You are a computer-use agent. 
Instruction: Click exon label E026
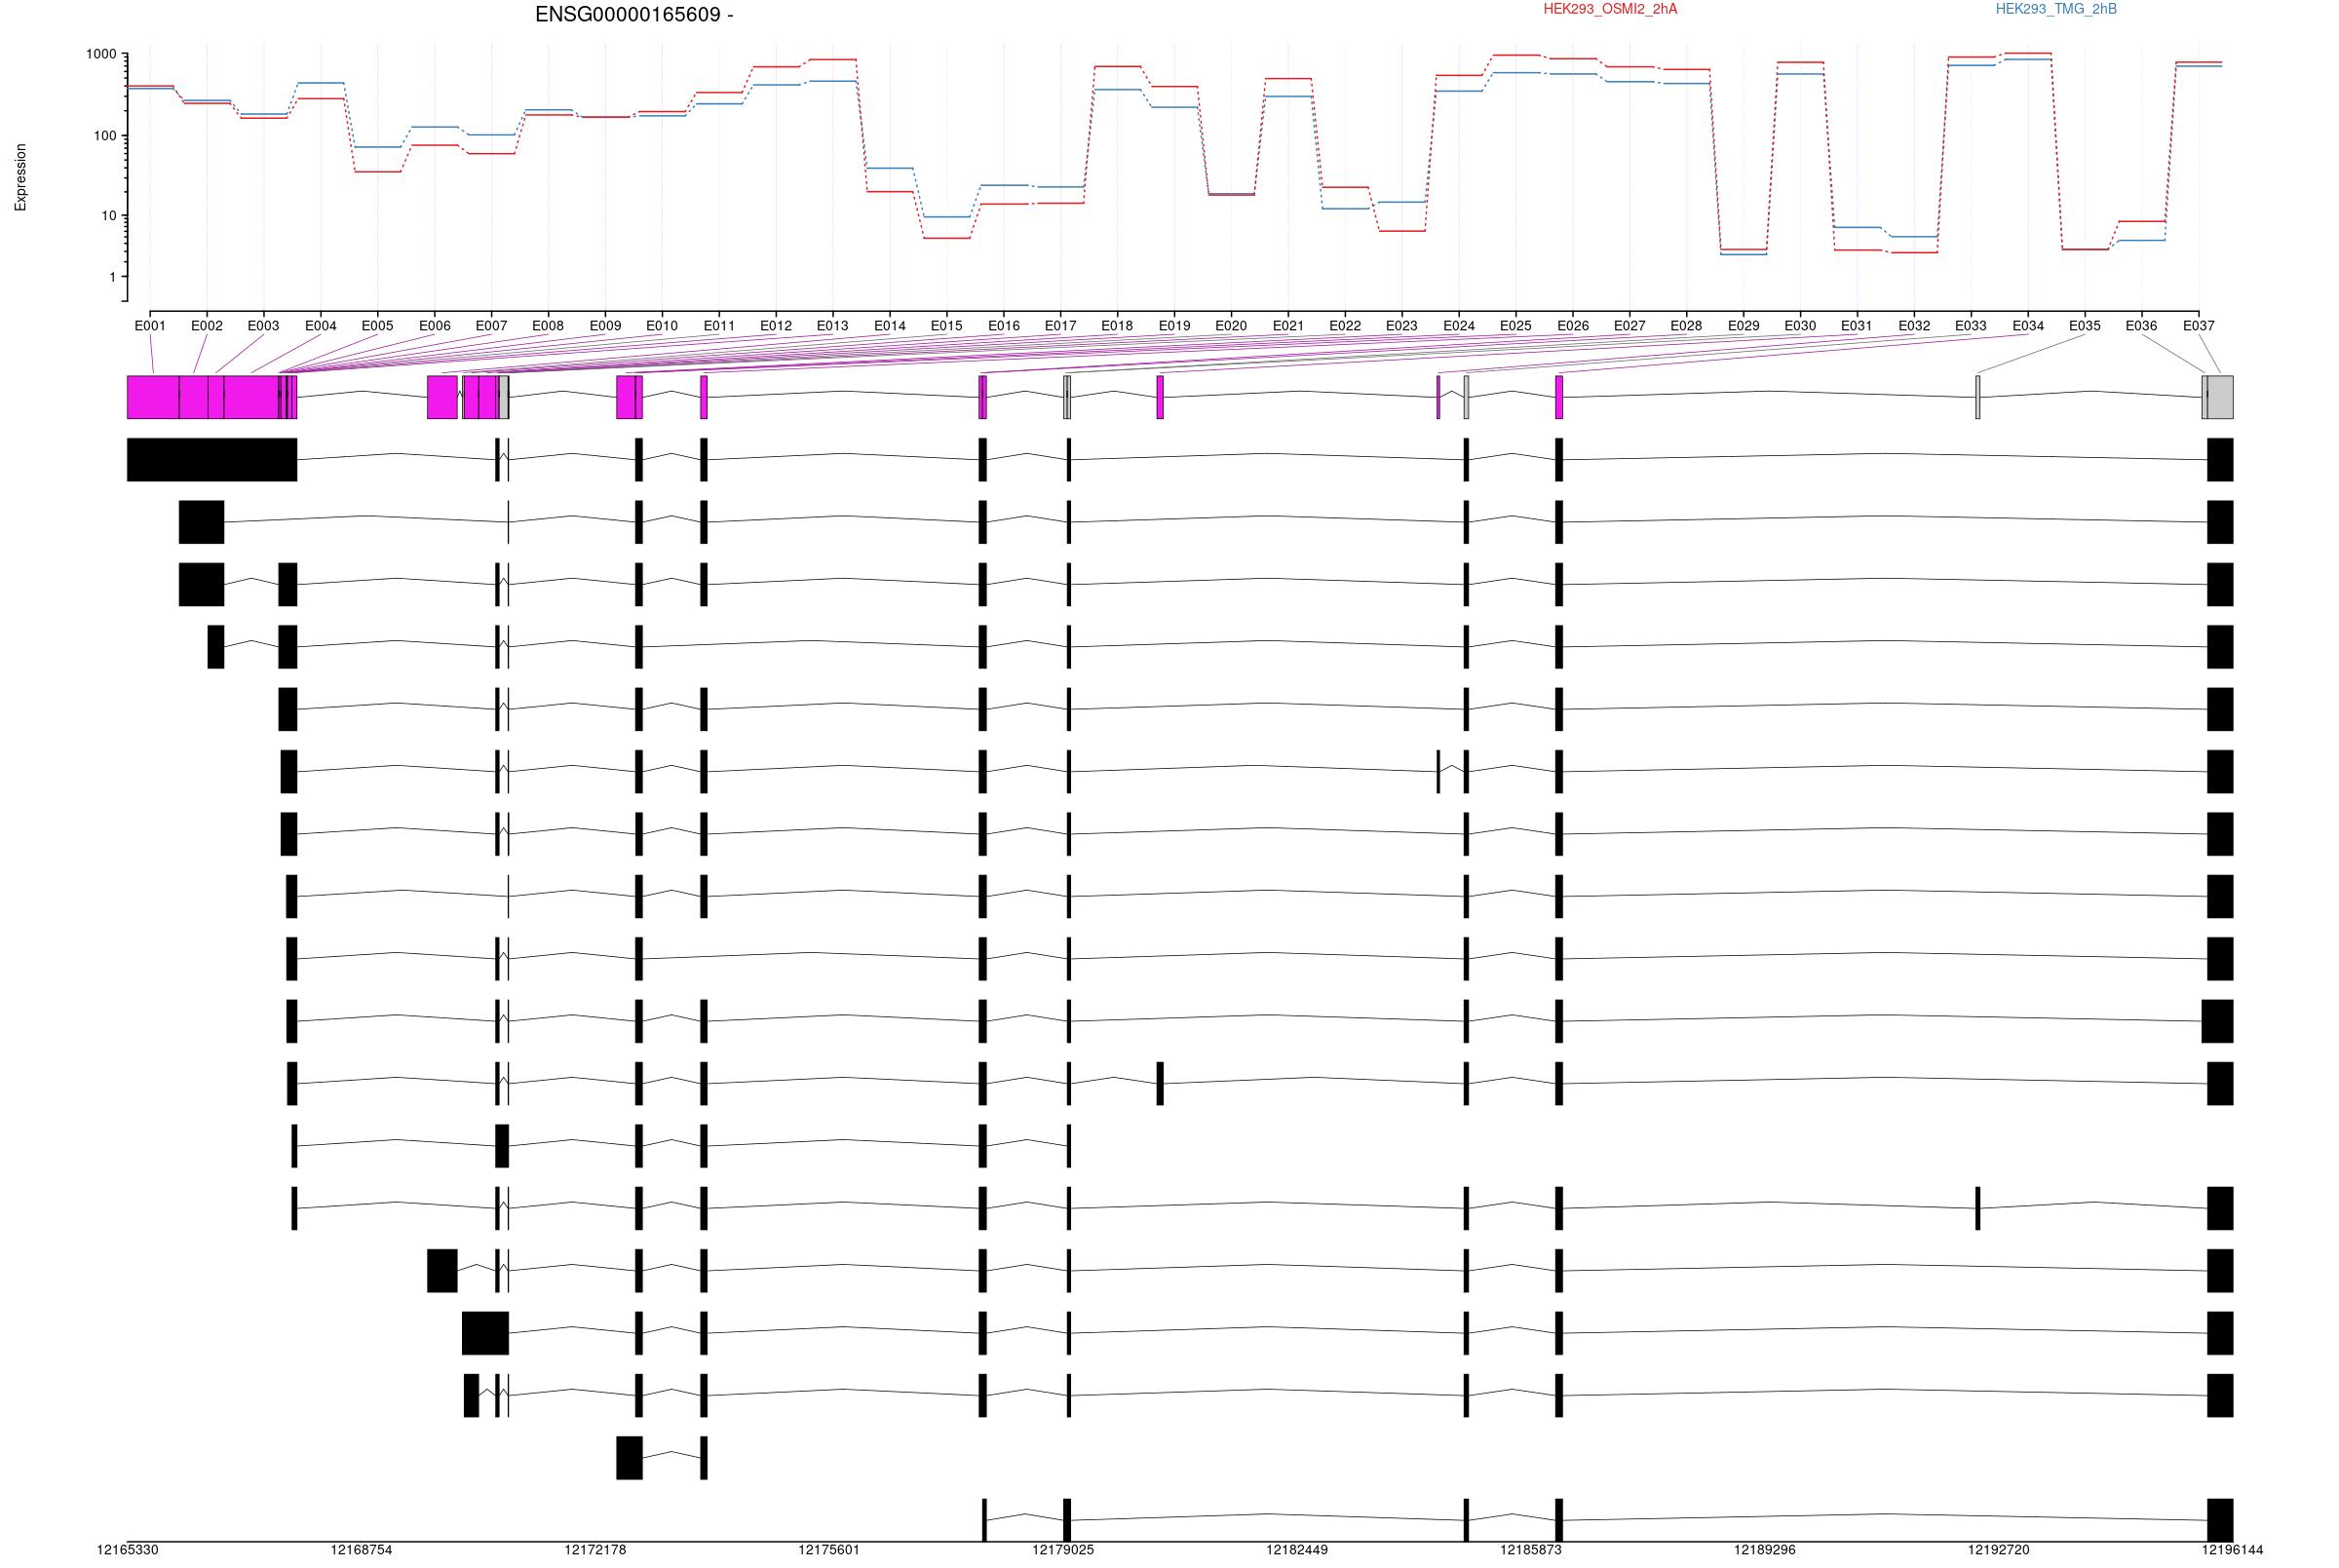coord(1573,326)
